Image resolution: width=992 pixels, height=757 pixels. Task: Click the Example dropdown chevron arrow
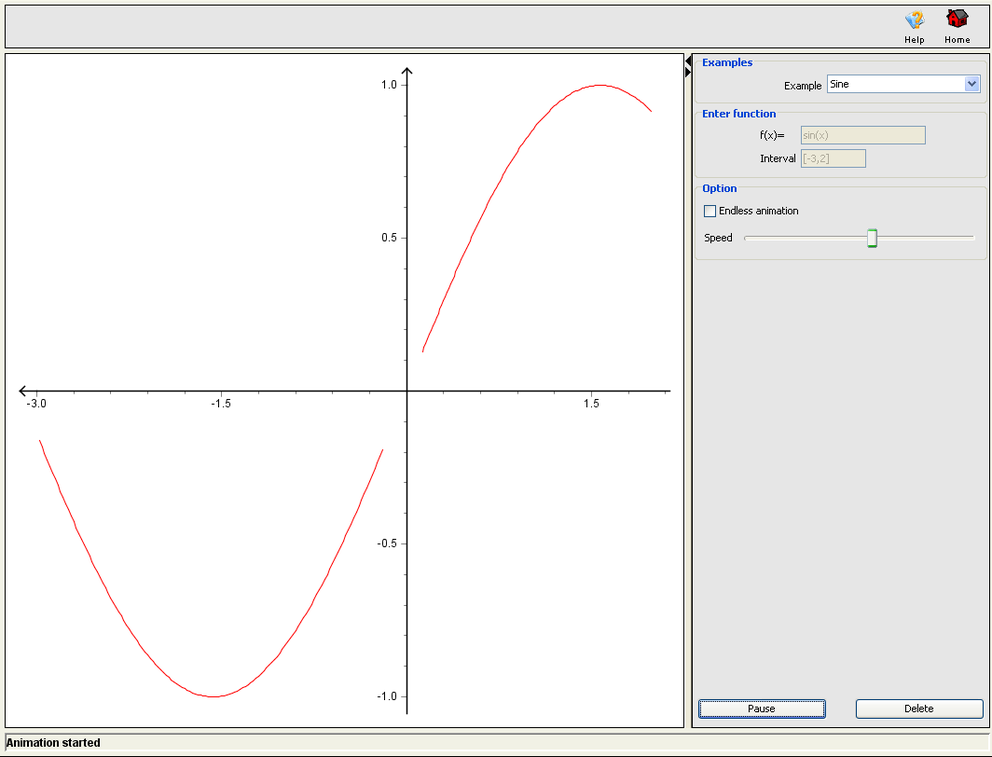971,84
